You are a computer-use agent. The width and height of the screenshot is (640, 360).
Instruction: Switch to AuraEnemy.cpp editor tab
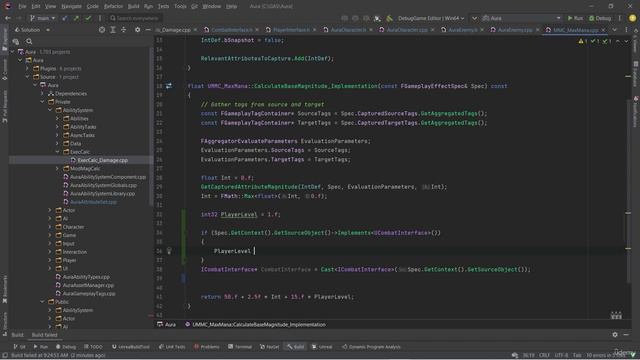pos(514,30)
